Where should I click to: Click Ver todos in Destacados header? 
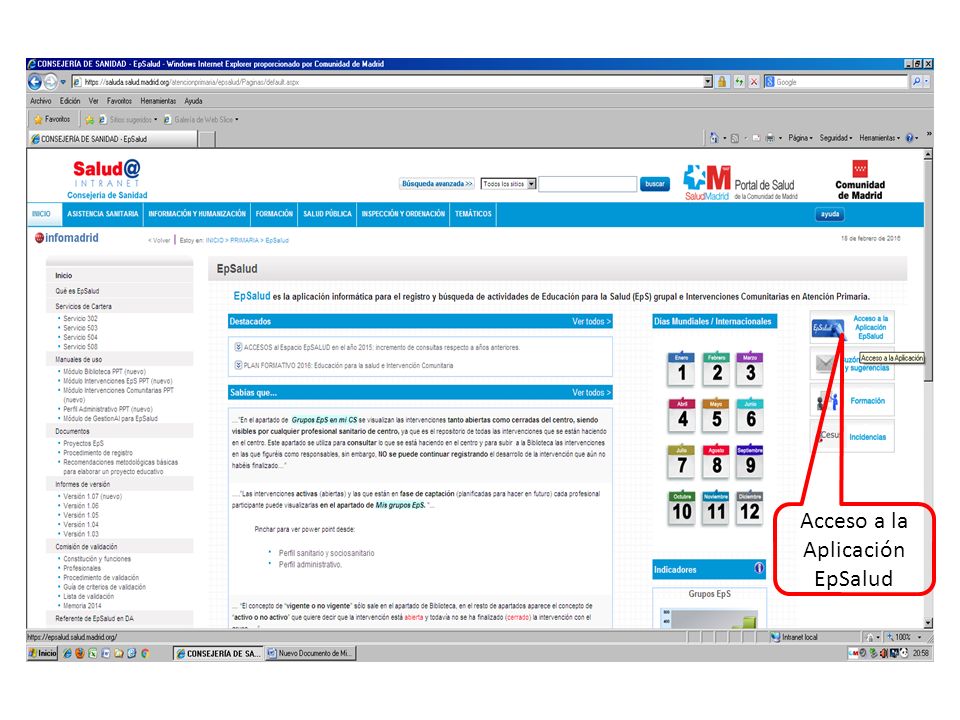(x=591, y=321)
